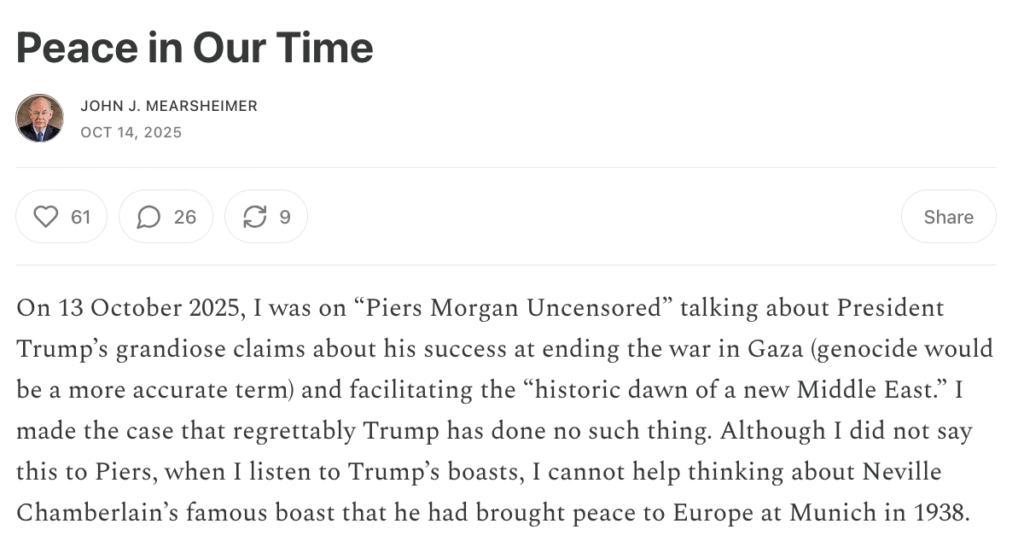Viewport: 1024px width, 553px height.
Task: Click the year 1938 in the text
Action: 942,512
